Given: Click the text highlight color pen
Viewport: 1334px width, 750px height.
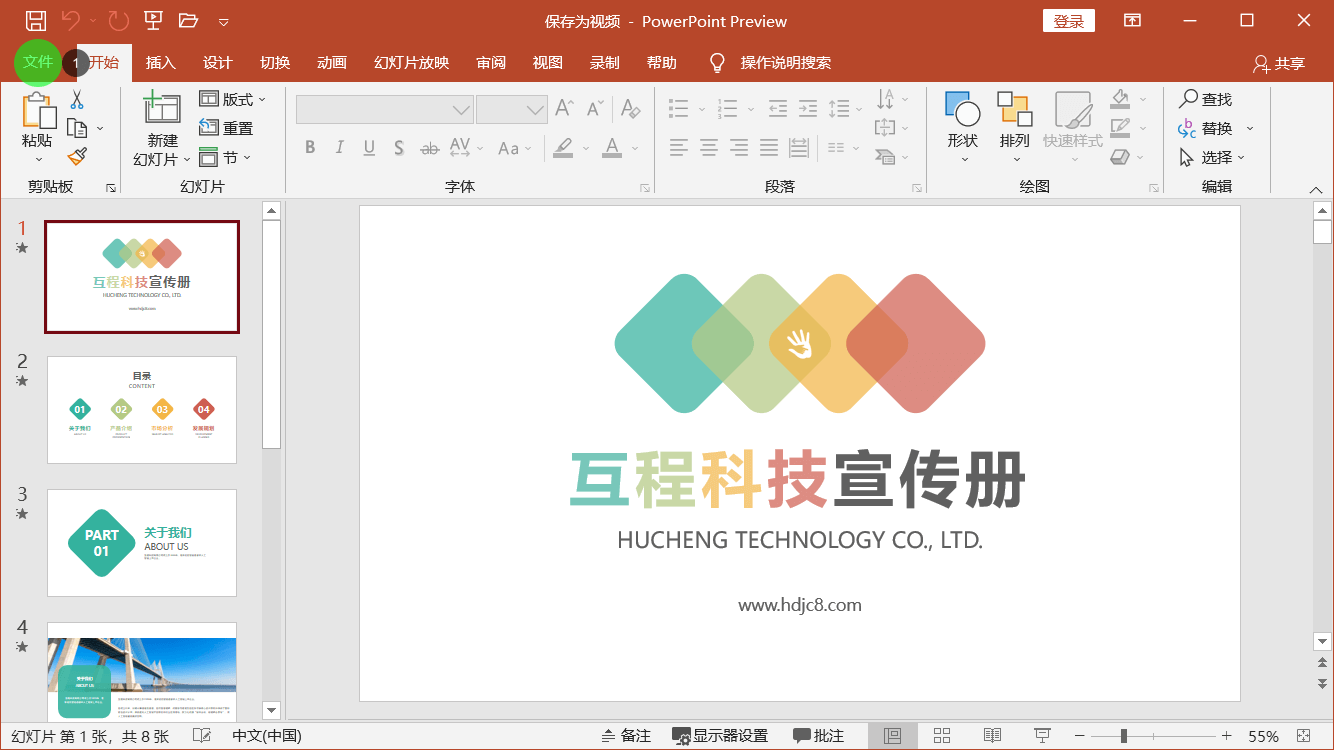Looking at the screenshot, I should point(563,148).
